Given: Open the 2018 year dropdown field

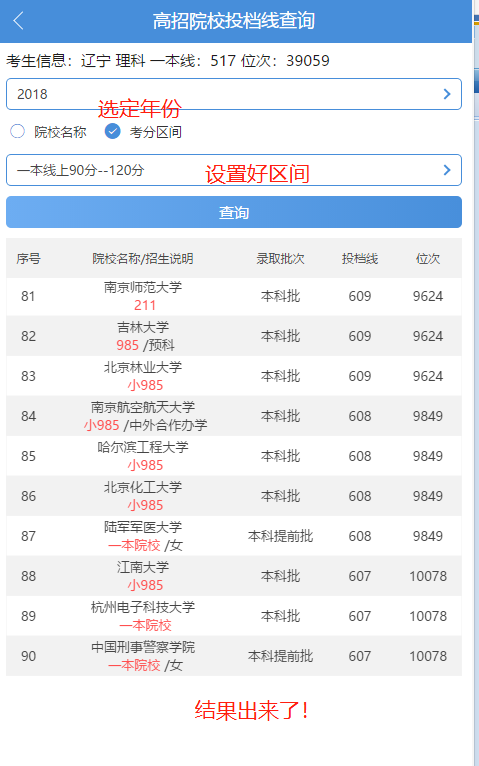Looking at the screenshot, I should coord(234,94).
